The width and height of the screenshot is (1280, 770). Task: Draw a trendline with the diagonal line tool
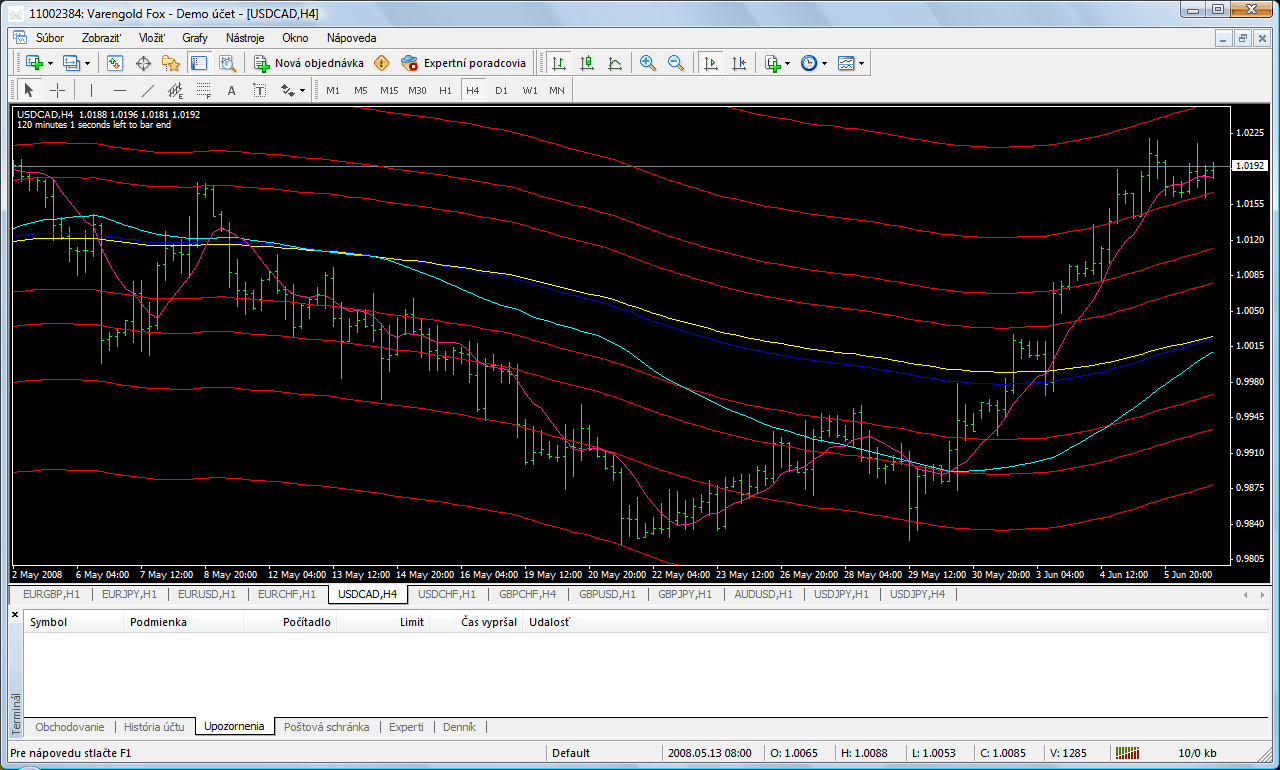(148, 90)
